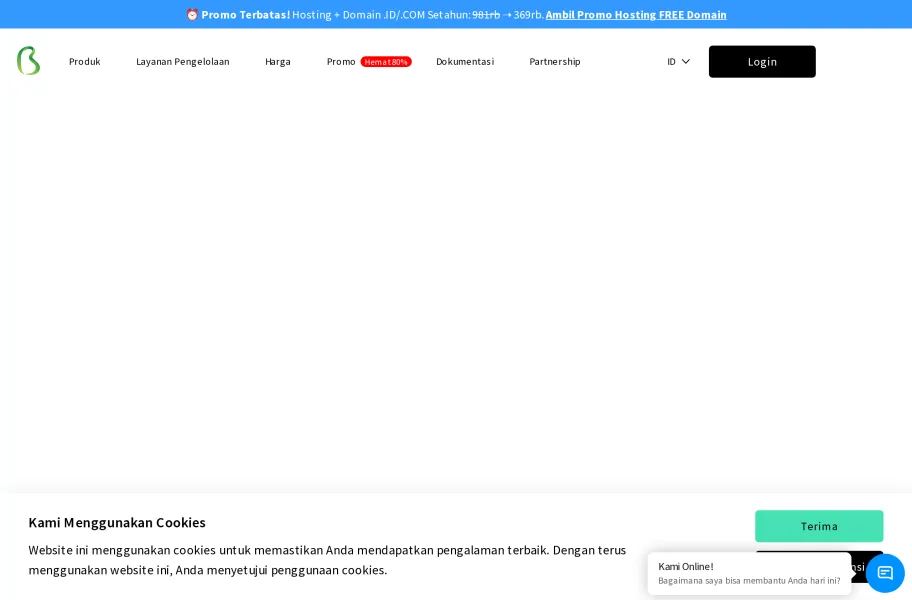Click the green B logo icon
Image resolution: width=912 pixels, height=600 pixels.
[28, 61]
